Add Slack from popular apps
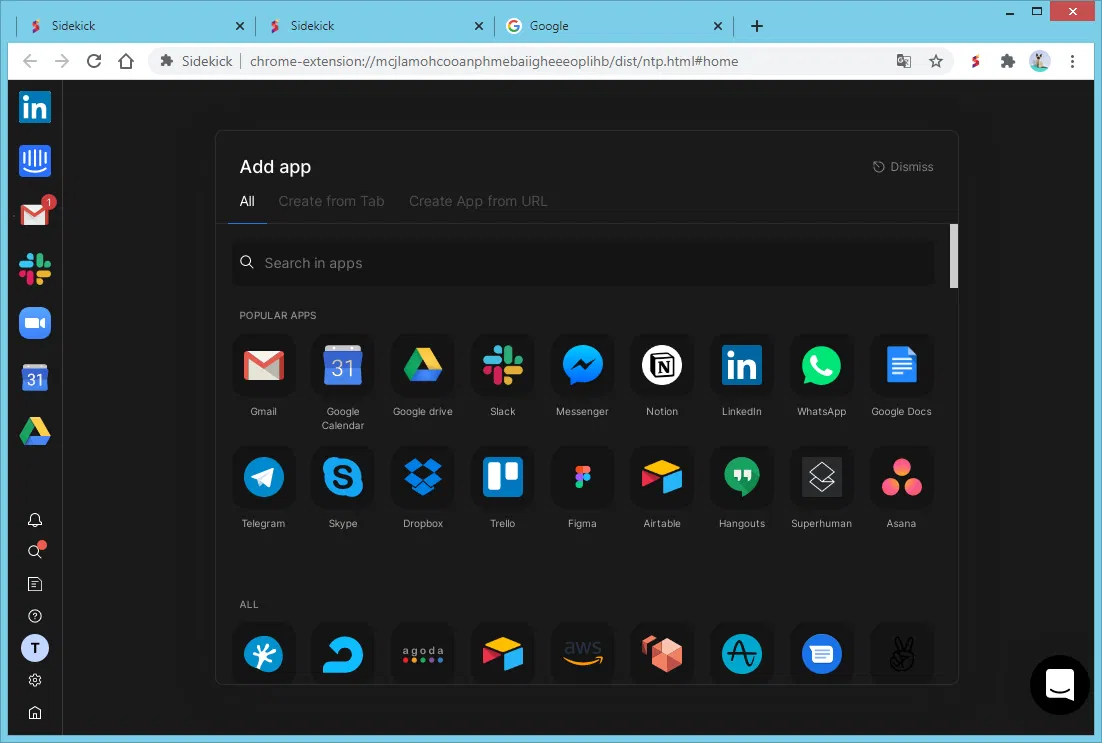 click(503, 366)
